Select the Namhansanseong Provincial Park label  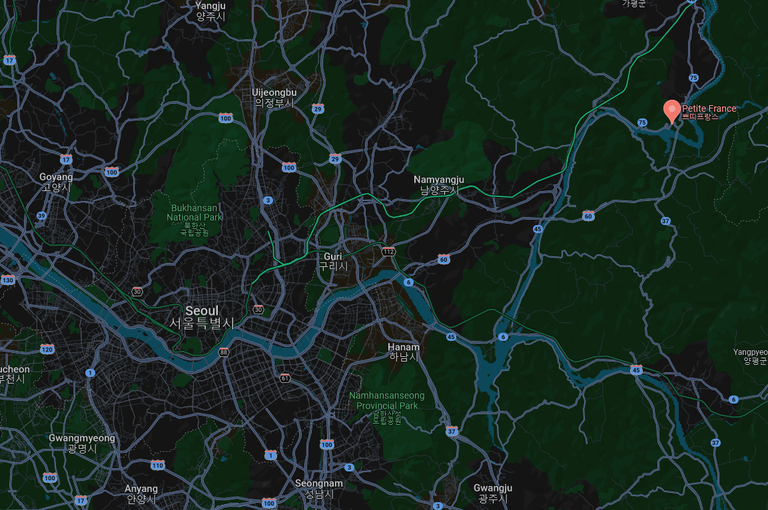point(387,408)
